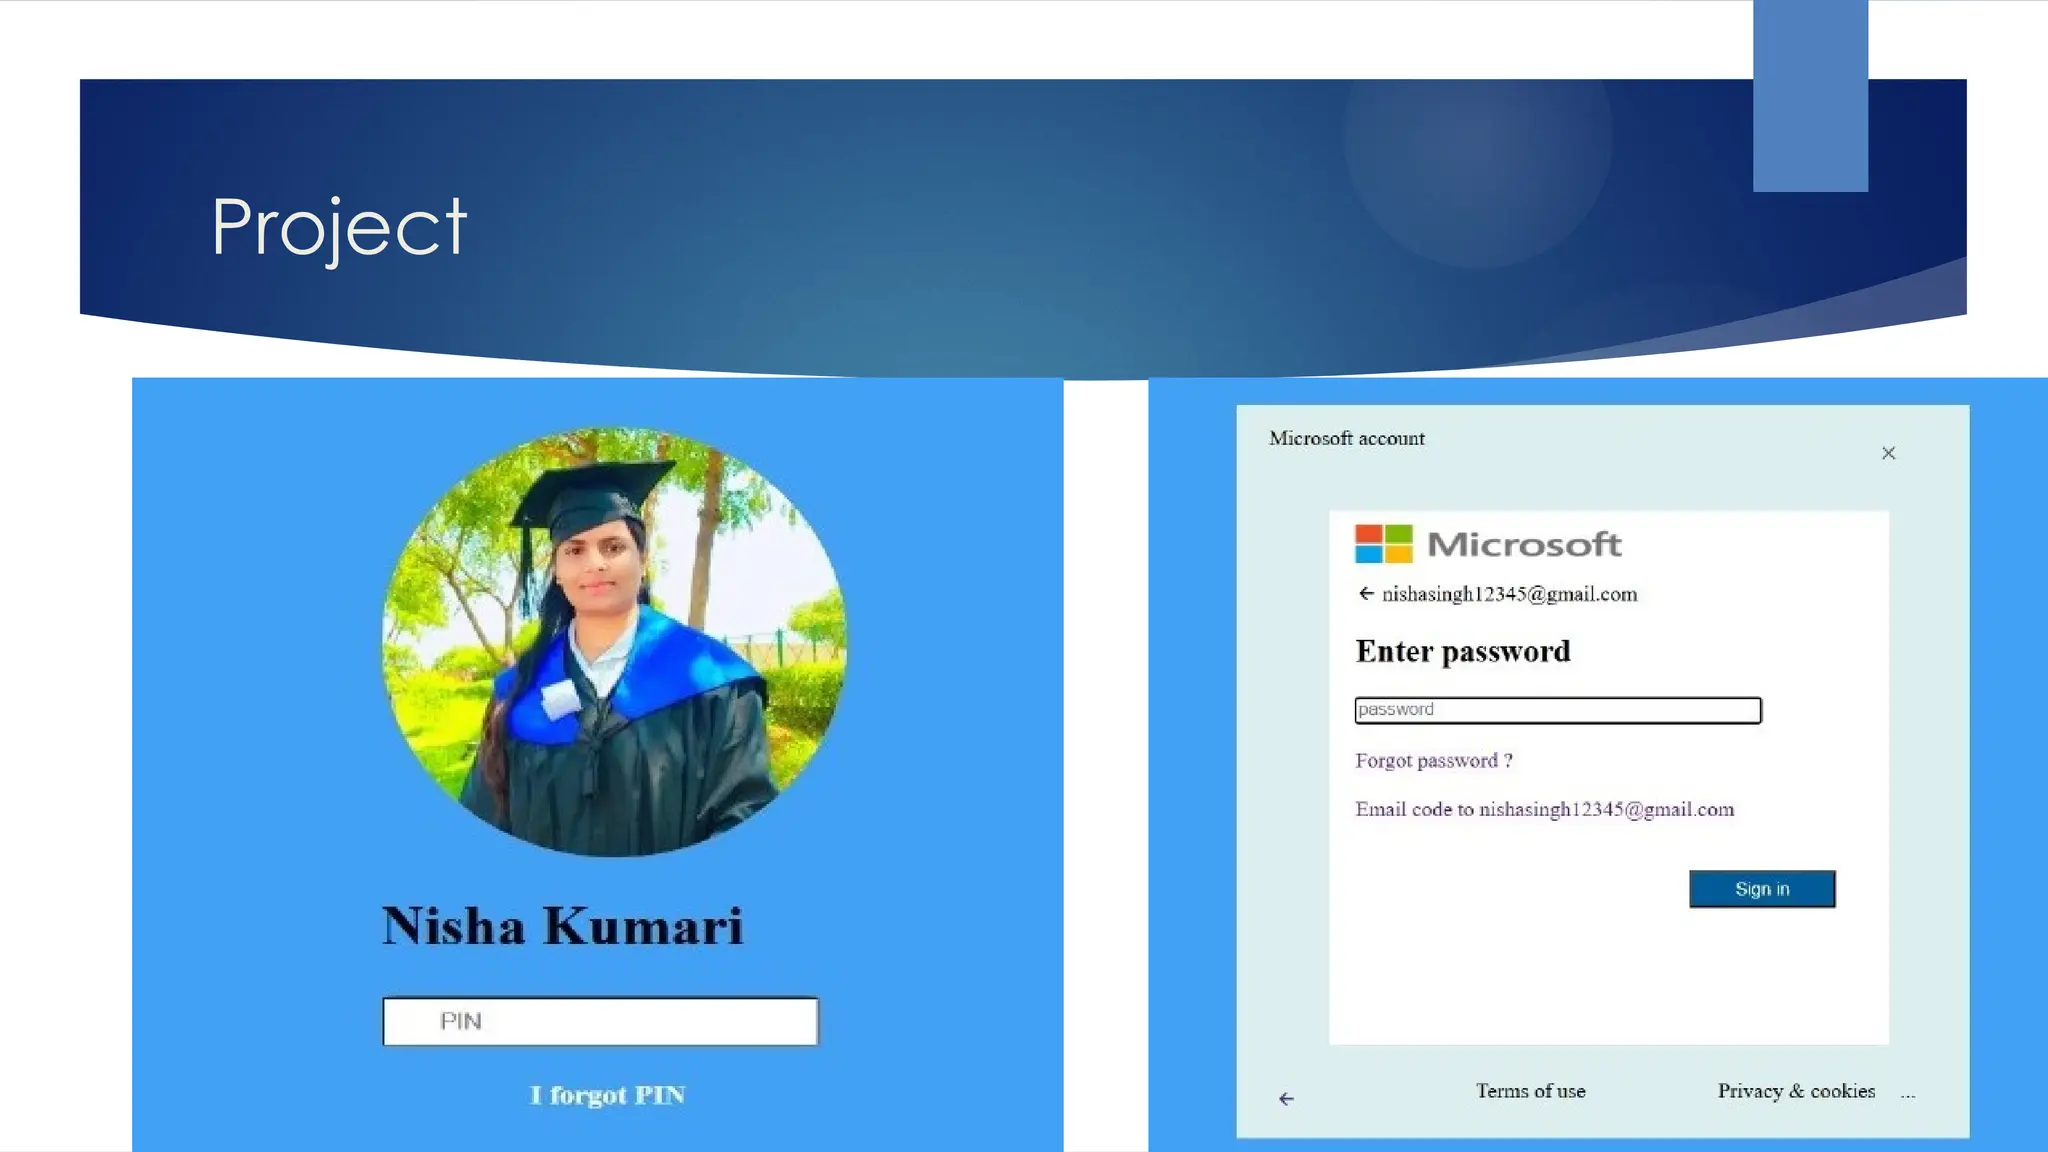
Task: Open the three-dots more options
Action: coord(1908,1093)
